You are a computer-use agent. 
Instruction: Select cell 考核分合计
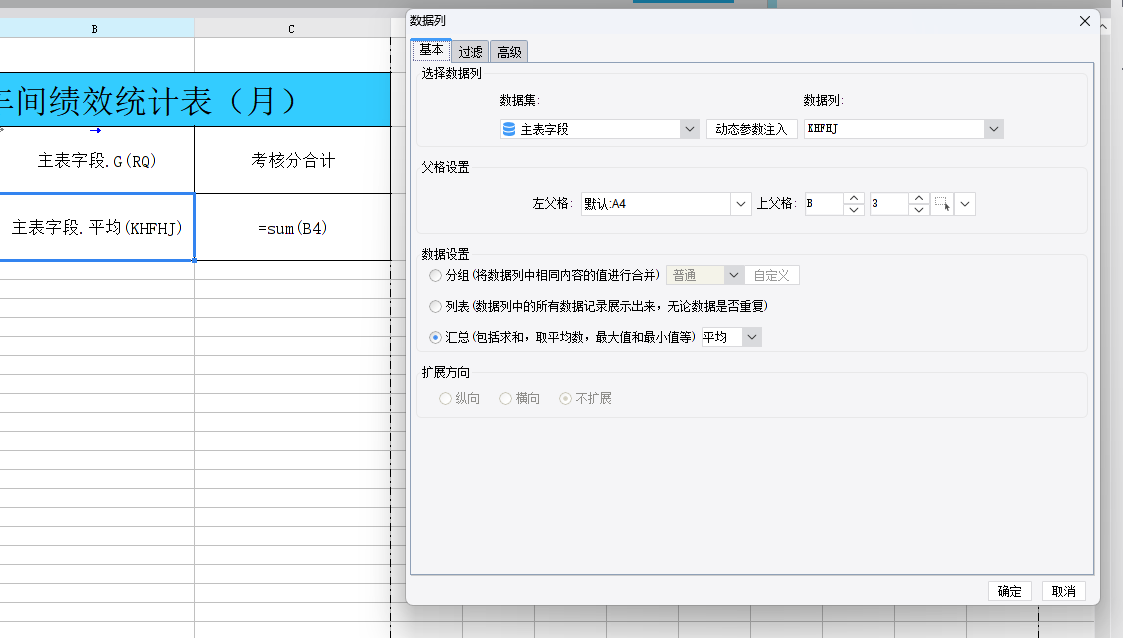[x=293, y=160]
